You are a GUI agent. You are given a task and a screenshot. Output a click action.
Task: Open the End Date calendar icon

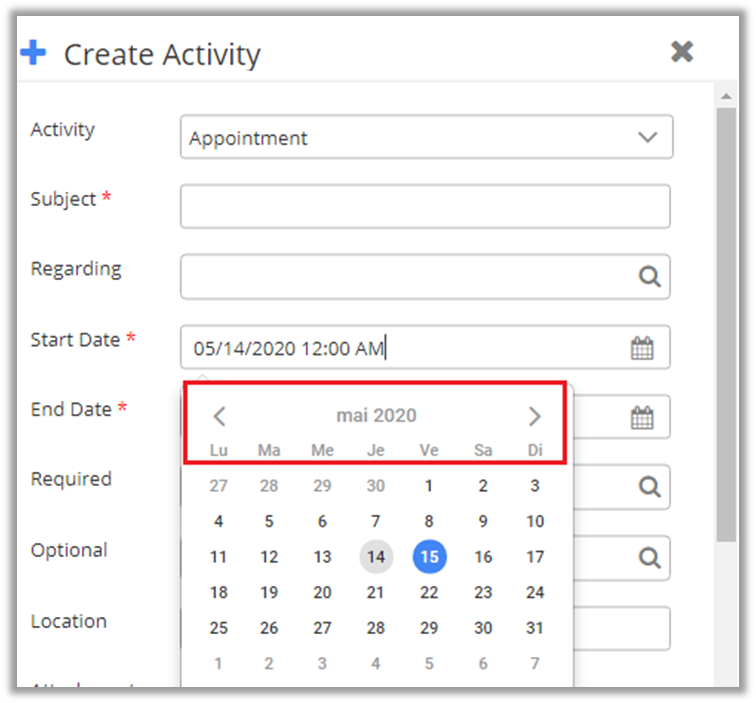coord(642,418)
